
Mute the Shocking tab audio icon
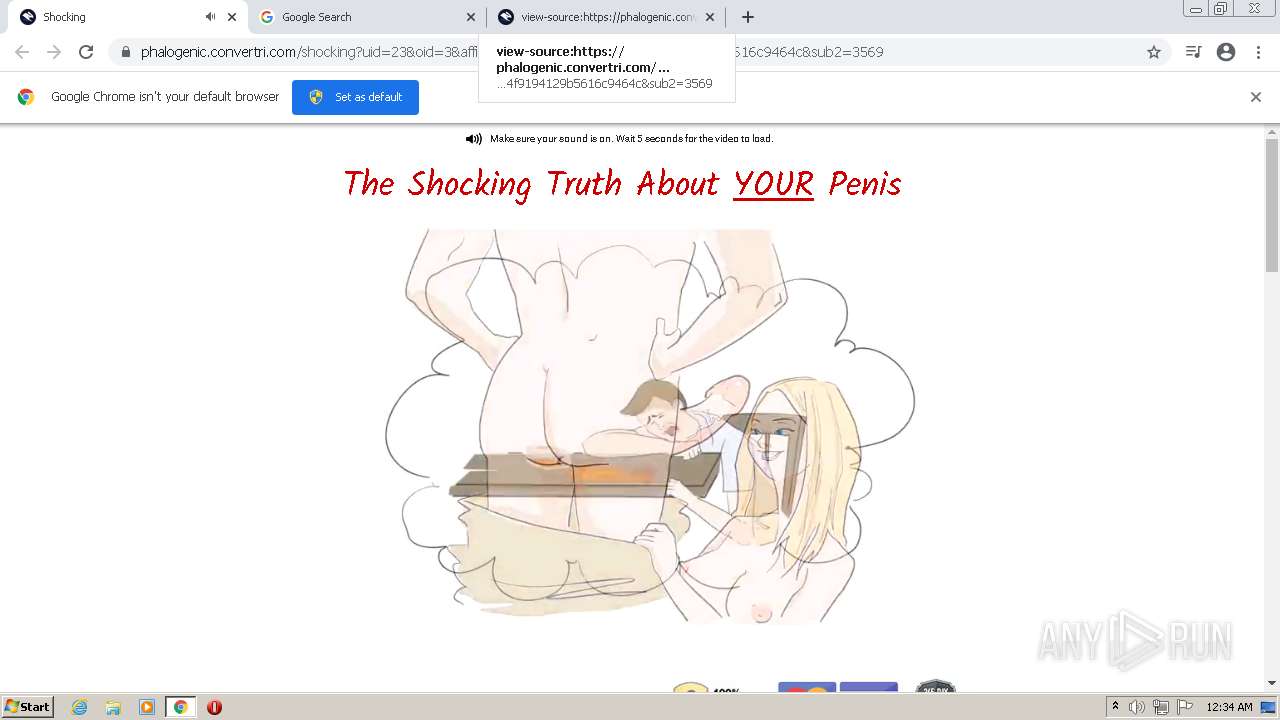pos(210,17)
